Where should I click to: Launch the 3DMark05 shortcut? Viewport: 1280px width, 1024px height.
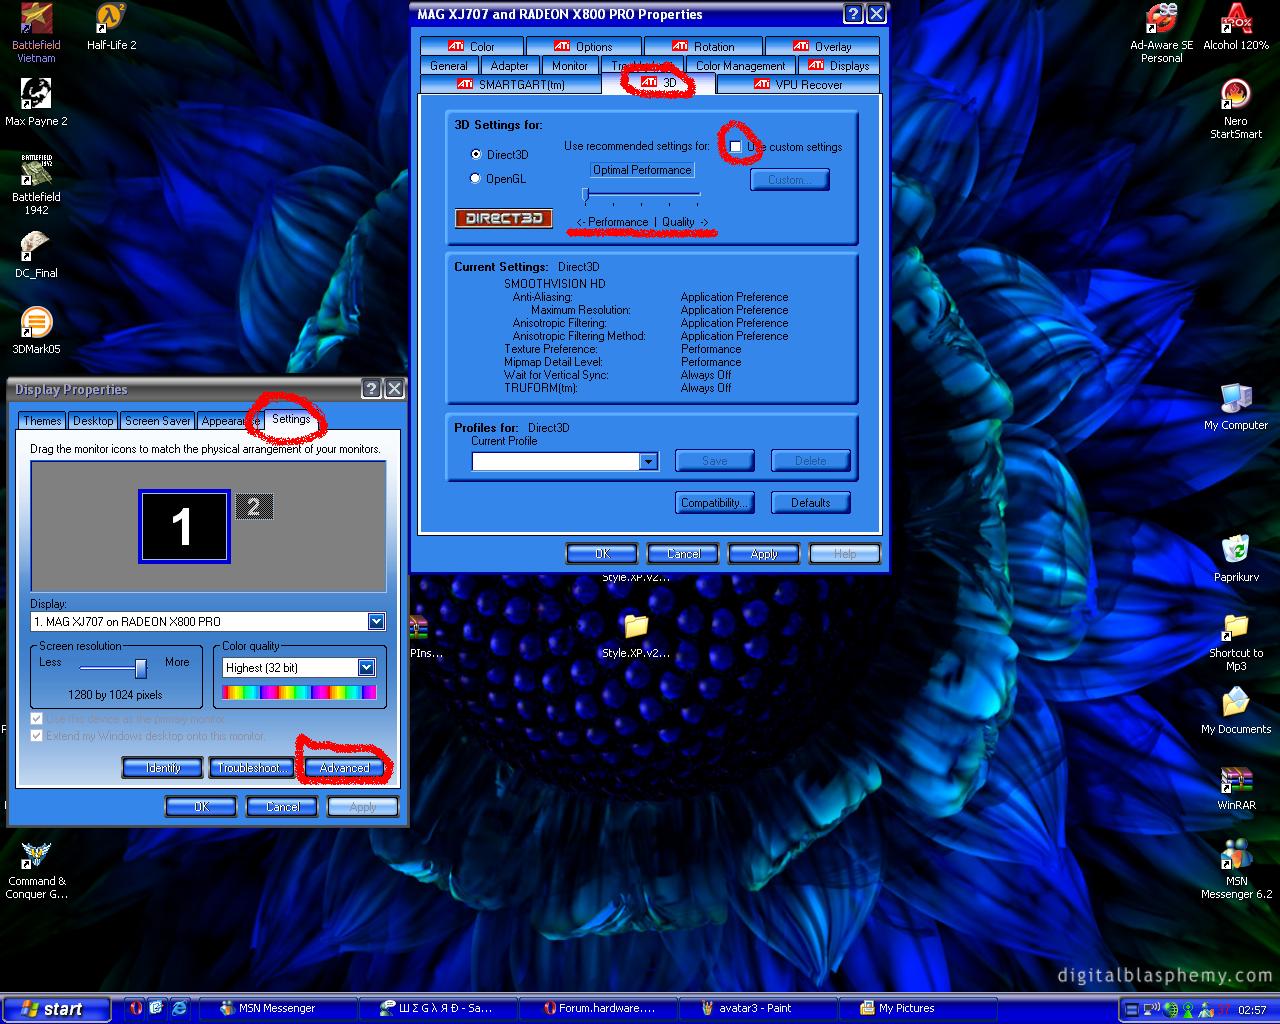[36, 331]
